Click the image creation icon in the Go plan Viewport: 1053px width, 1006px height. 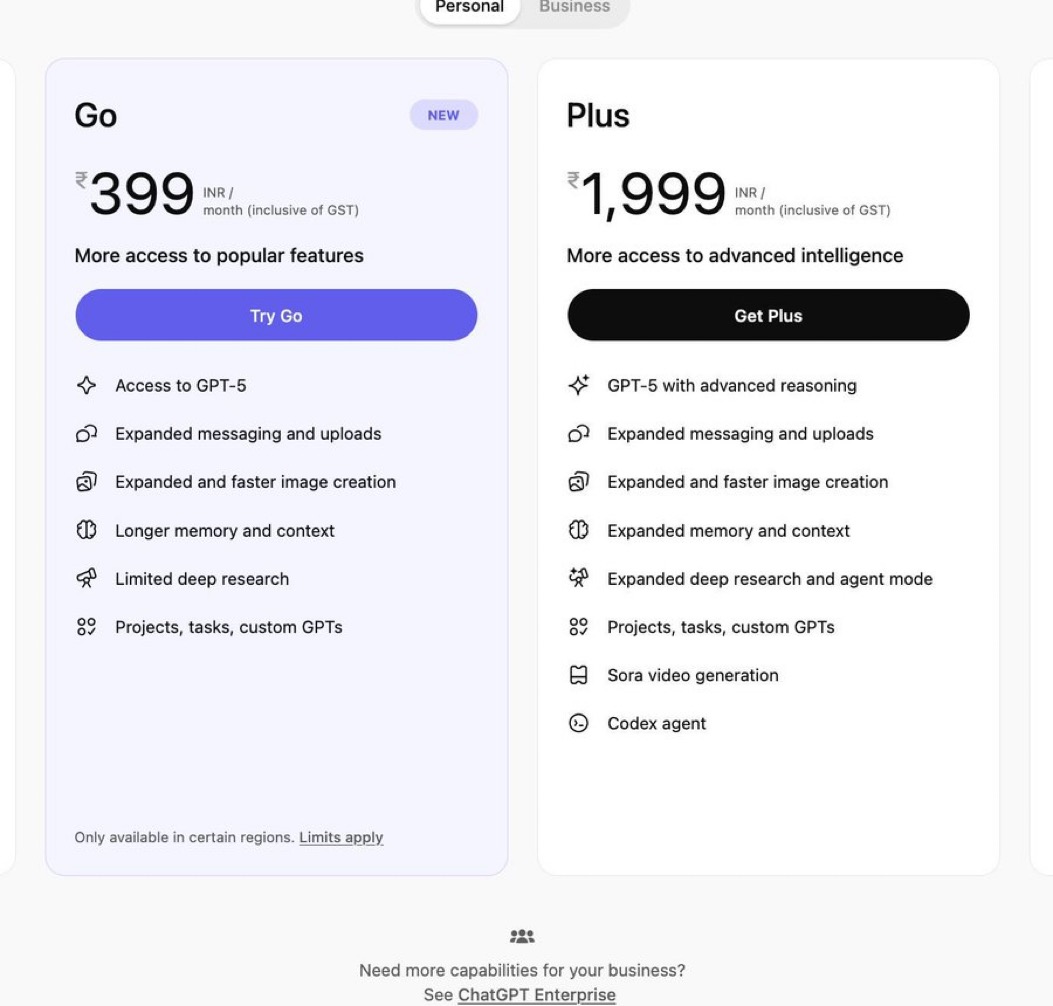pyautogui.click(x=86, y=482)
